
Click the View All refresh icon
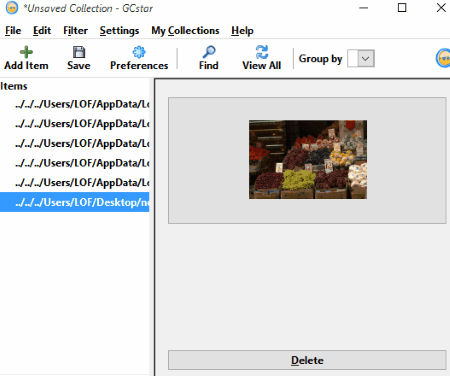[262, 52]
